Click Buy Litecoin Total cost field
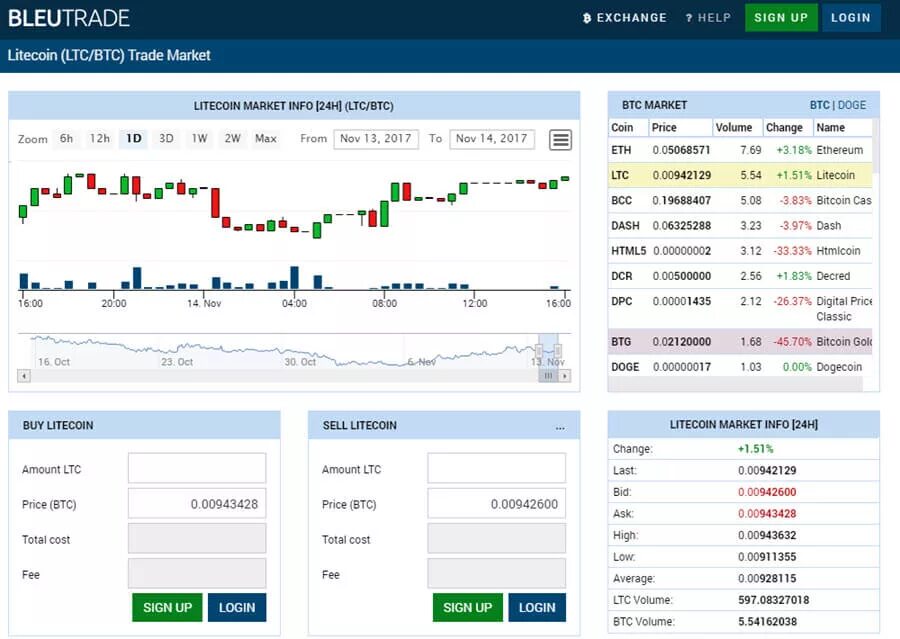 (197, 539)
